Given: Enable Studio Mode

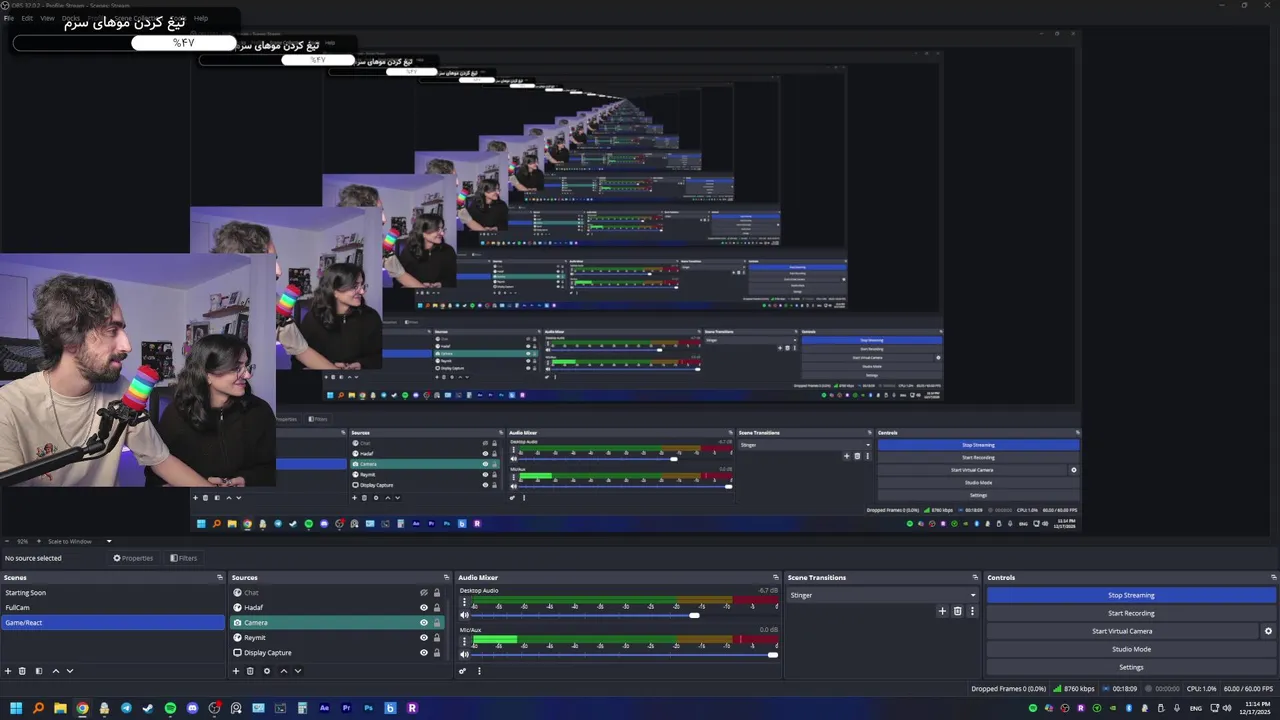Looking at the screenshot, I should 1131,649.
